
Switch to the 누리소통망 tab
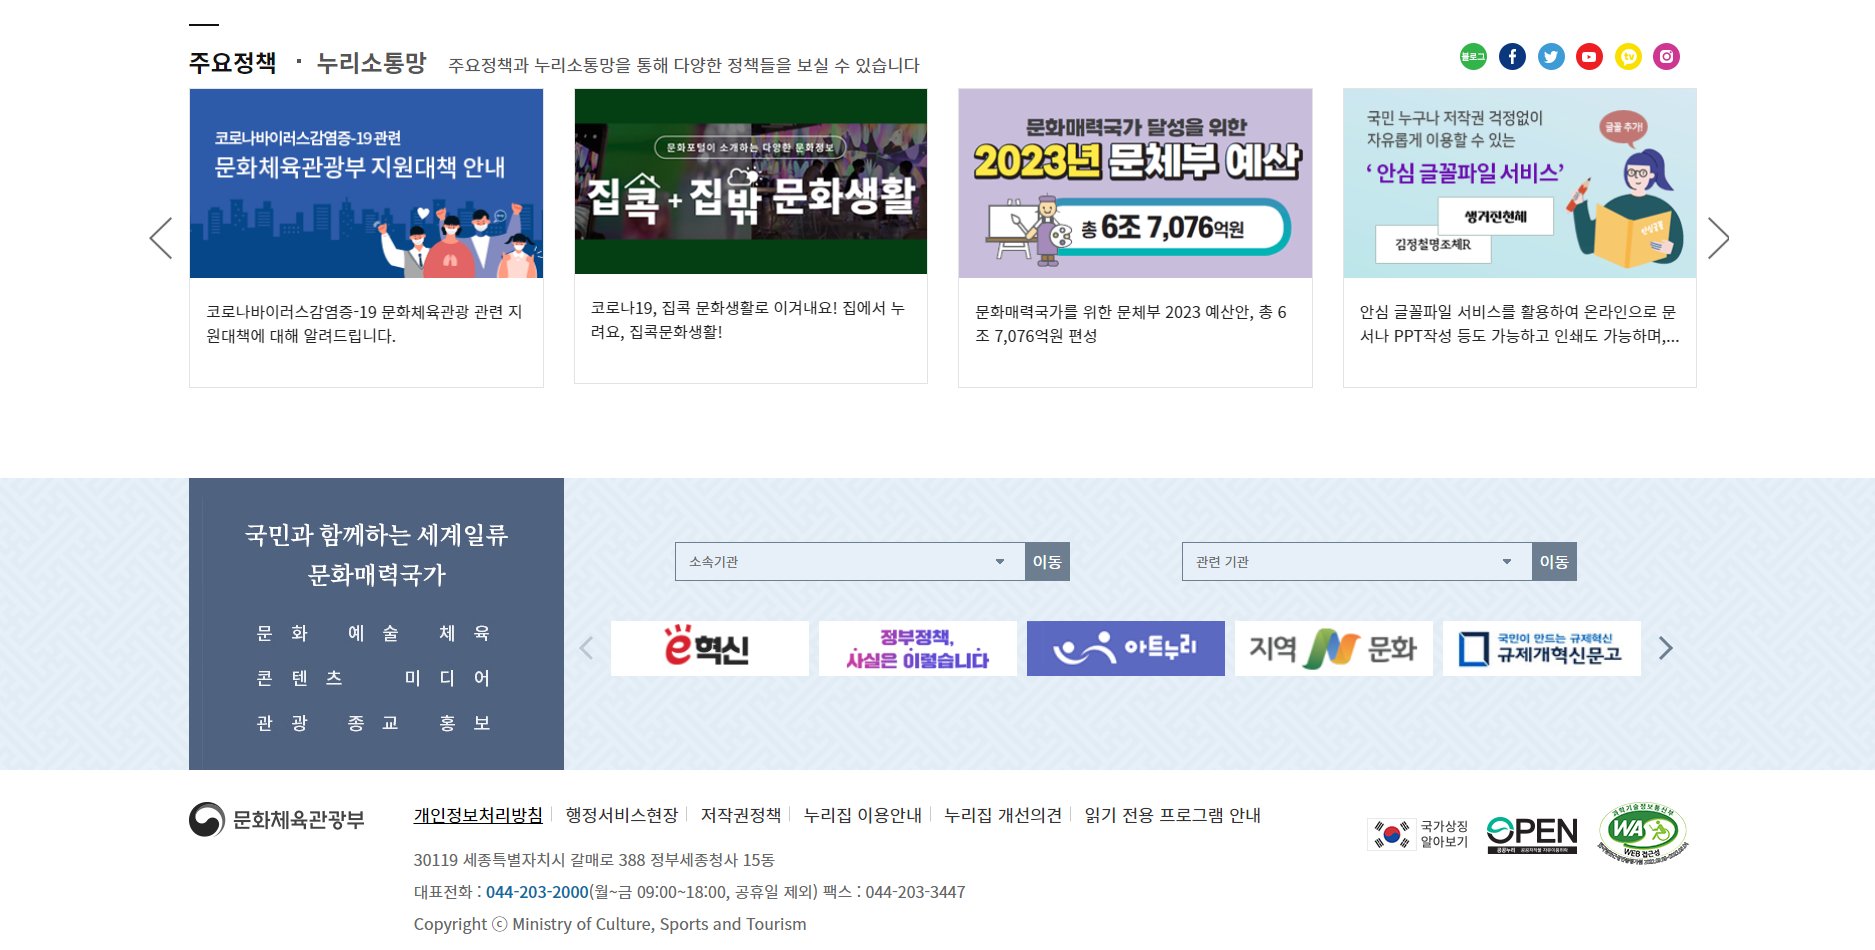pos(371,63)
